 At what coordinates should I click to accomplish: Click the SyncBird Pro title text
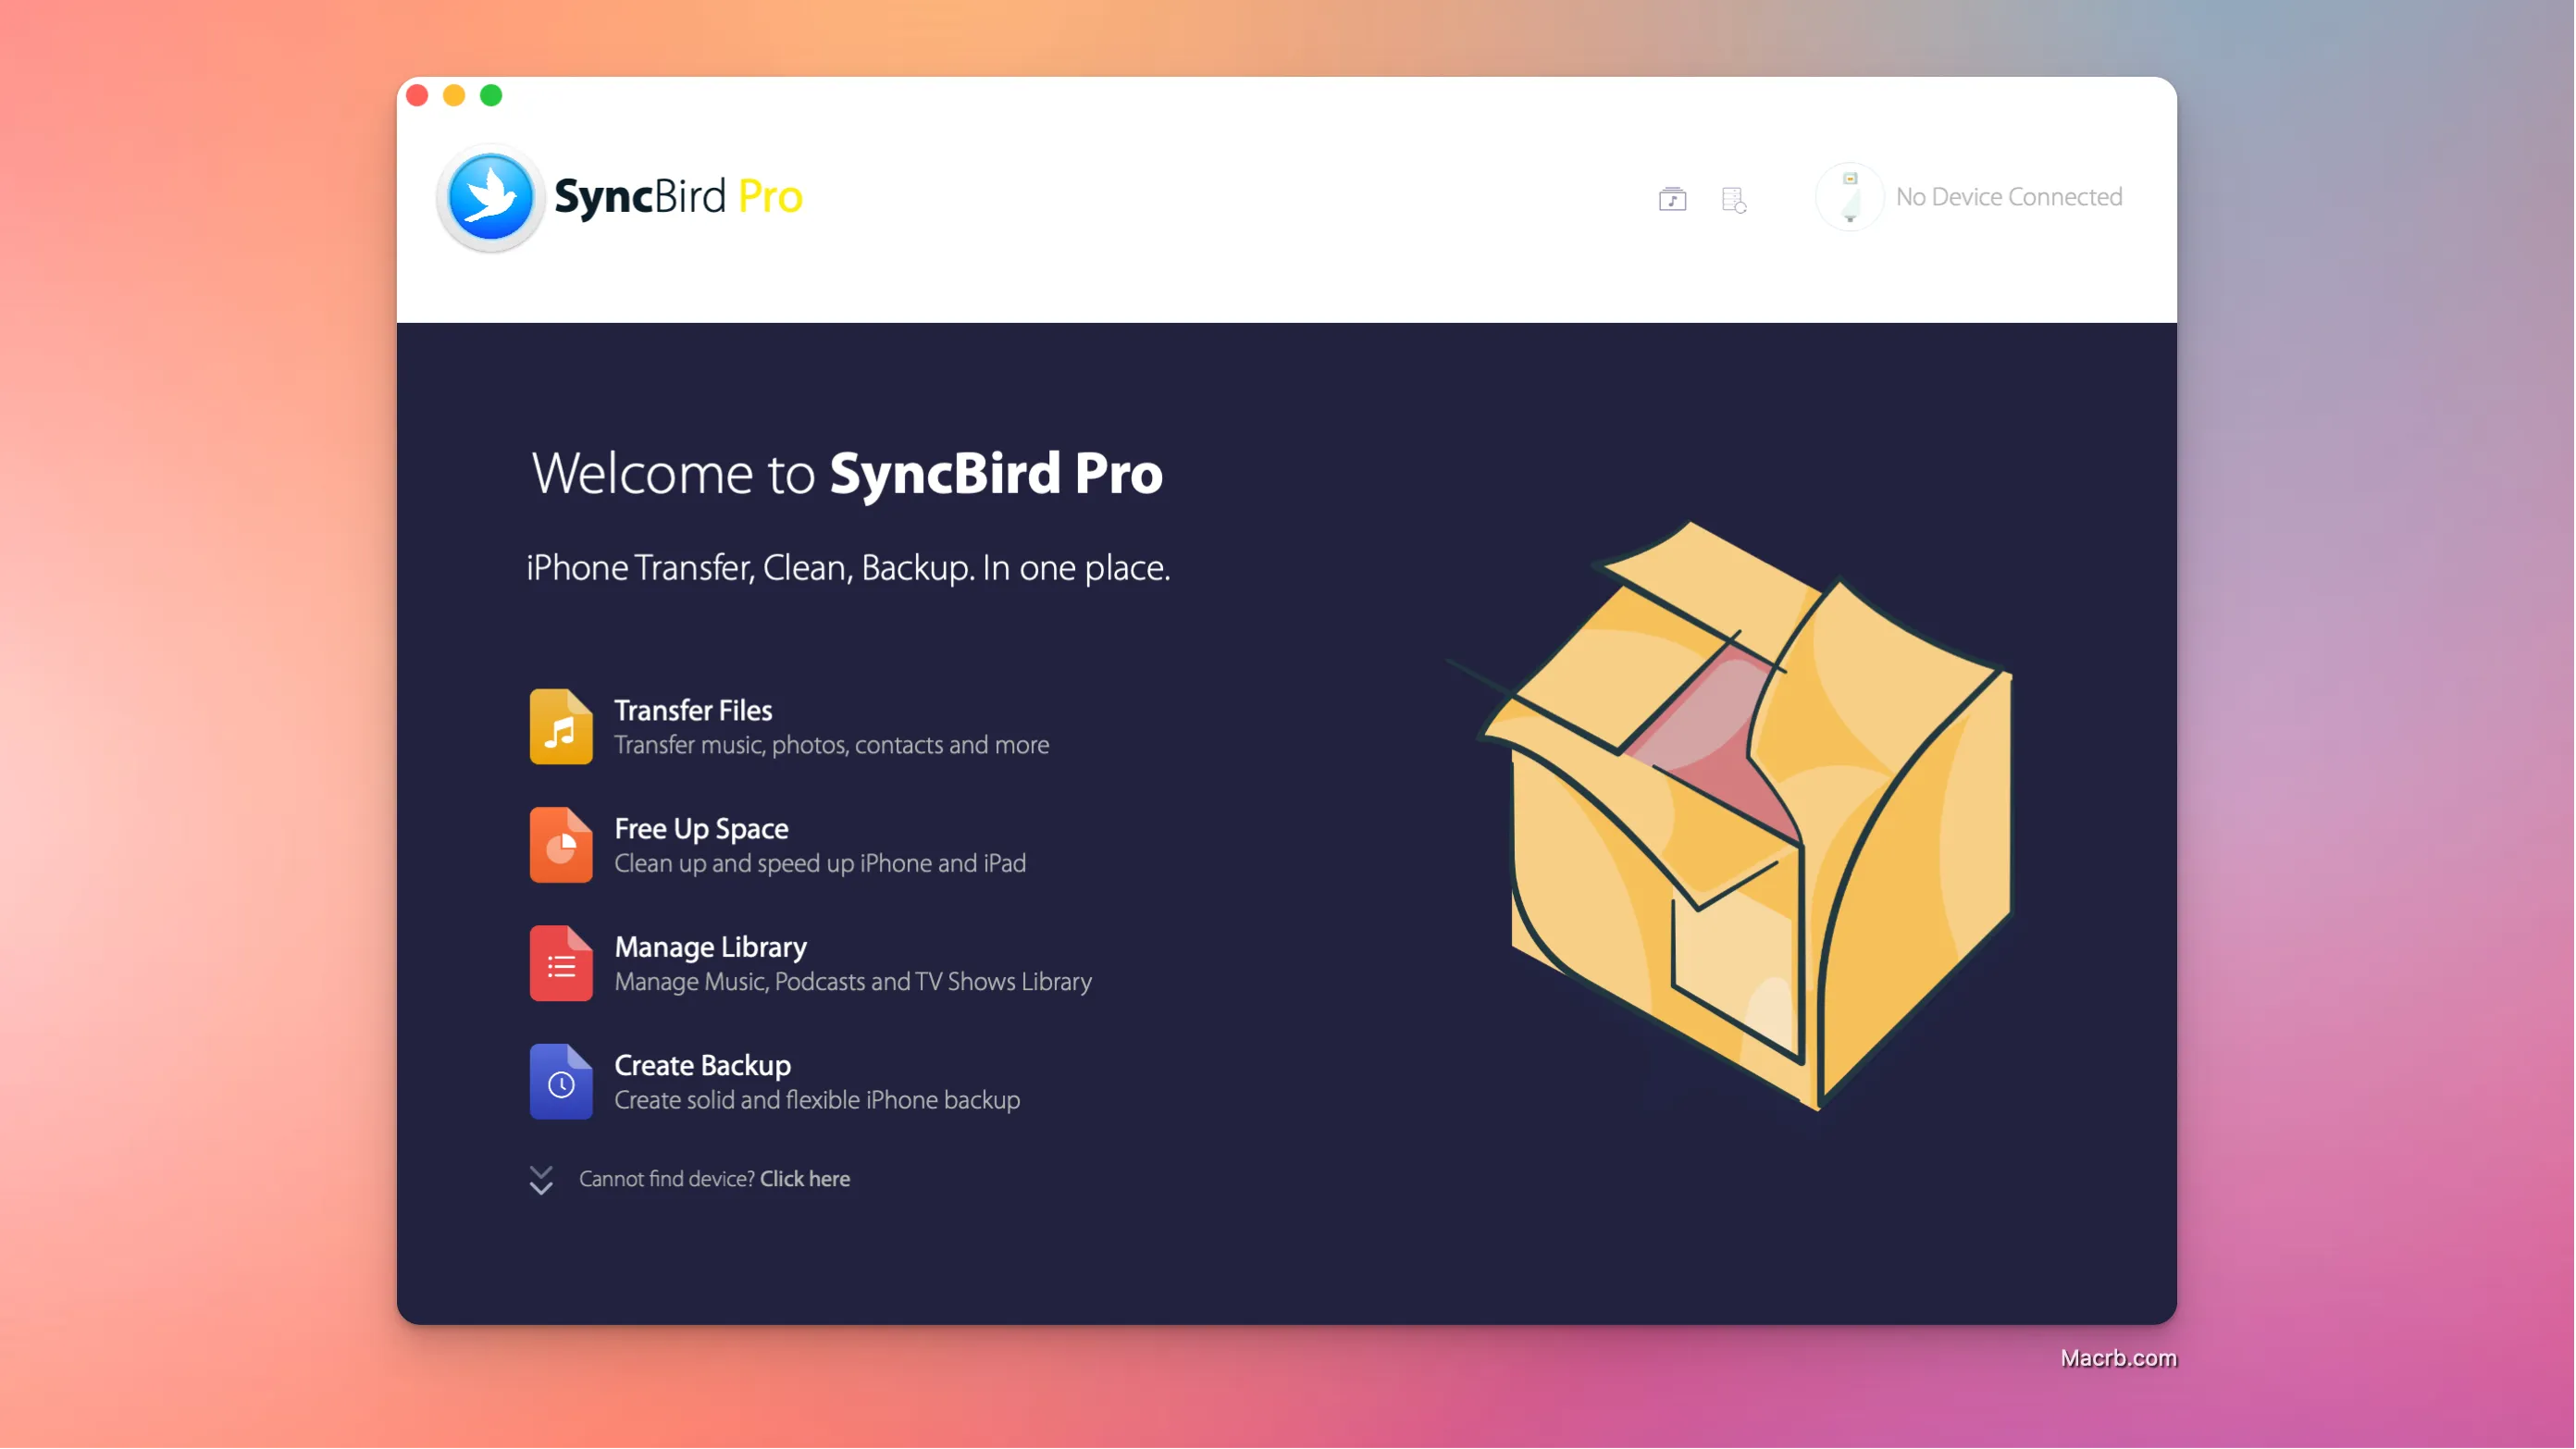point(679,196)
